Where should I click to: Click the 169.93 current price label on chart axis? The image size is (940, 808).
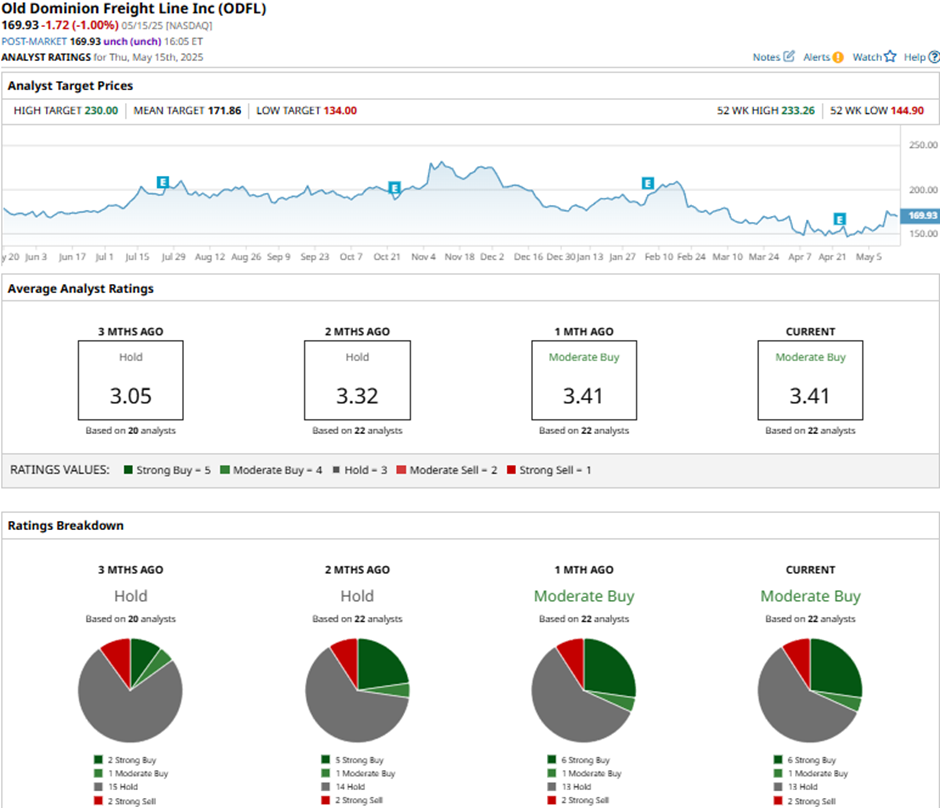pos(919,215)
